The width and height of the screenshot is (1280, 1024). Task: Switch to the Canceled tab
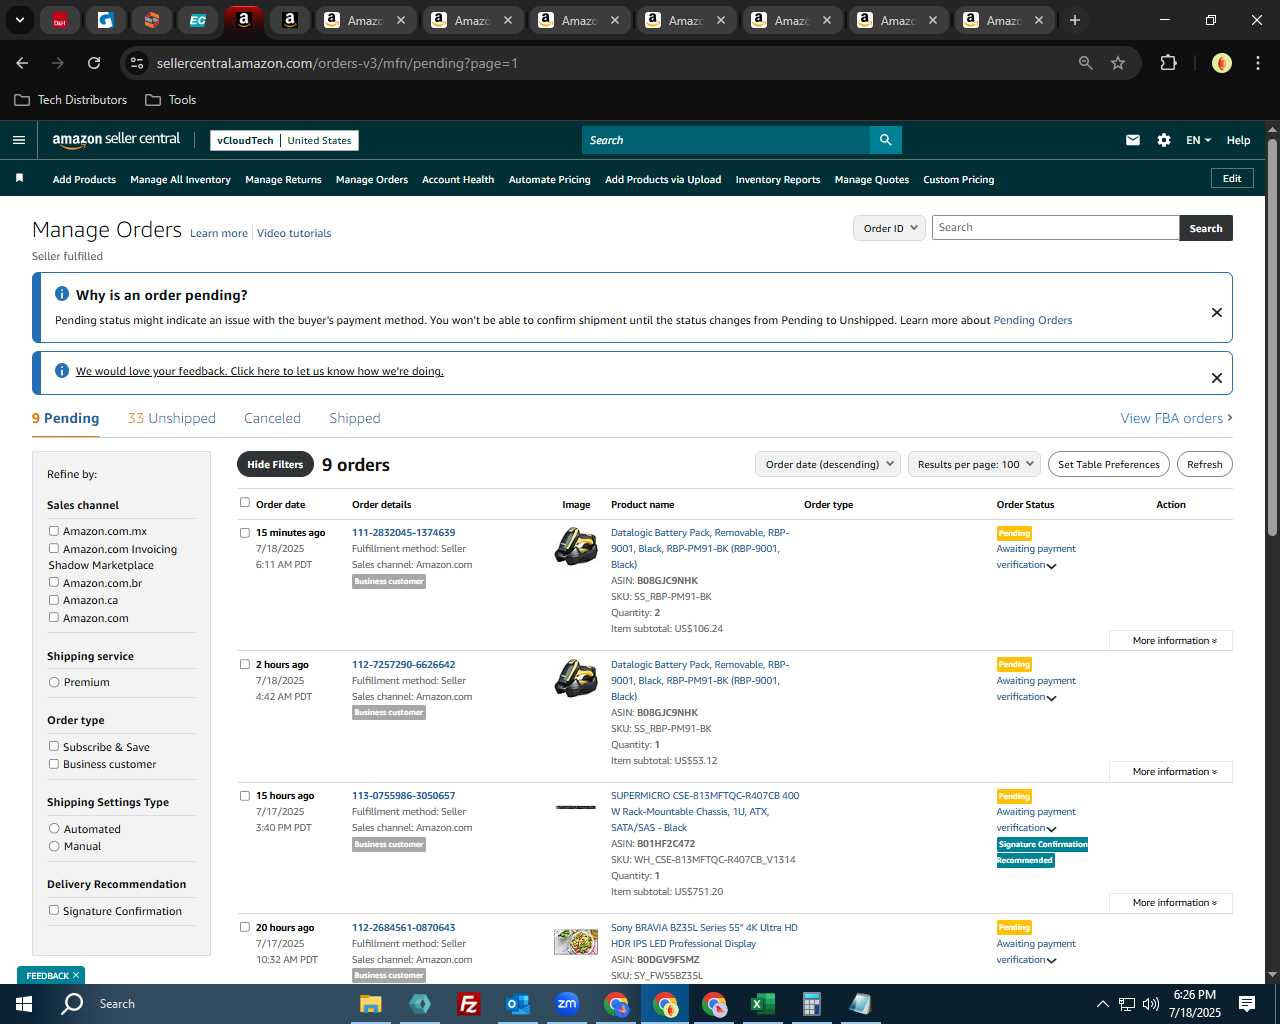click(x=272, y=418)
